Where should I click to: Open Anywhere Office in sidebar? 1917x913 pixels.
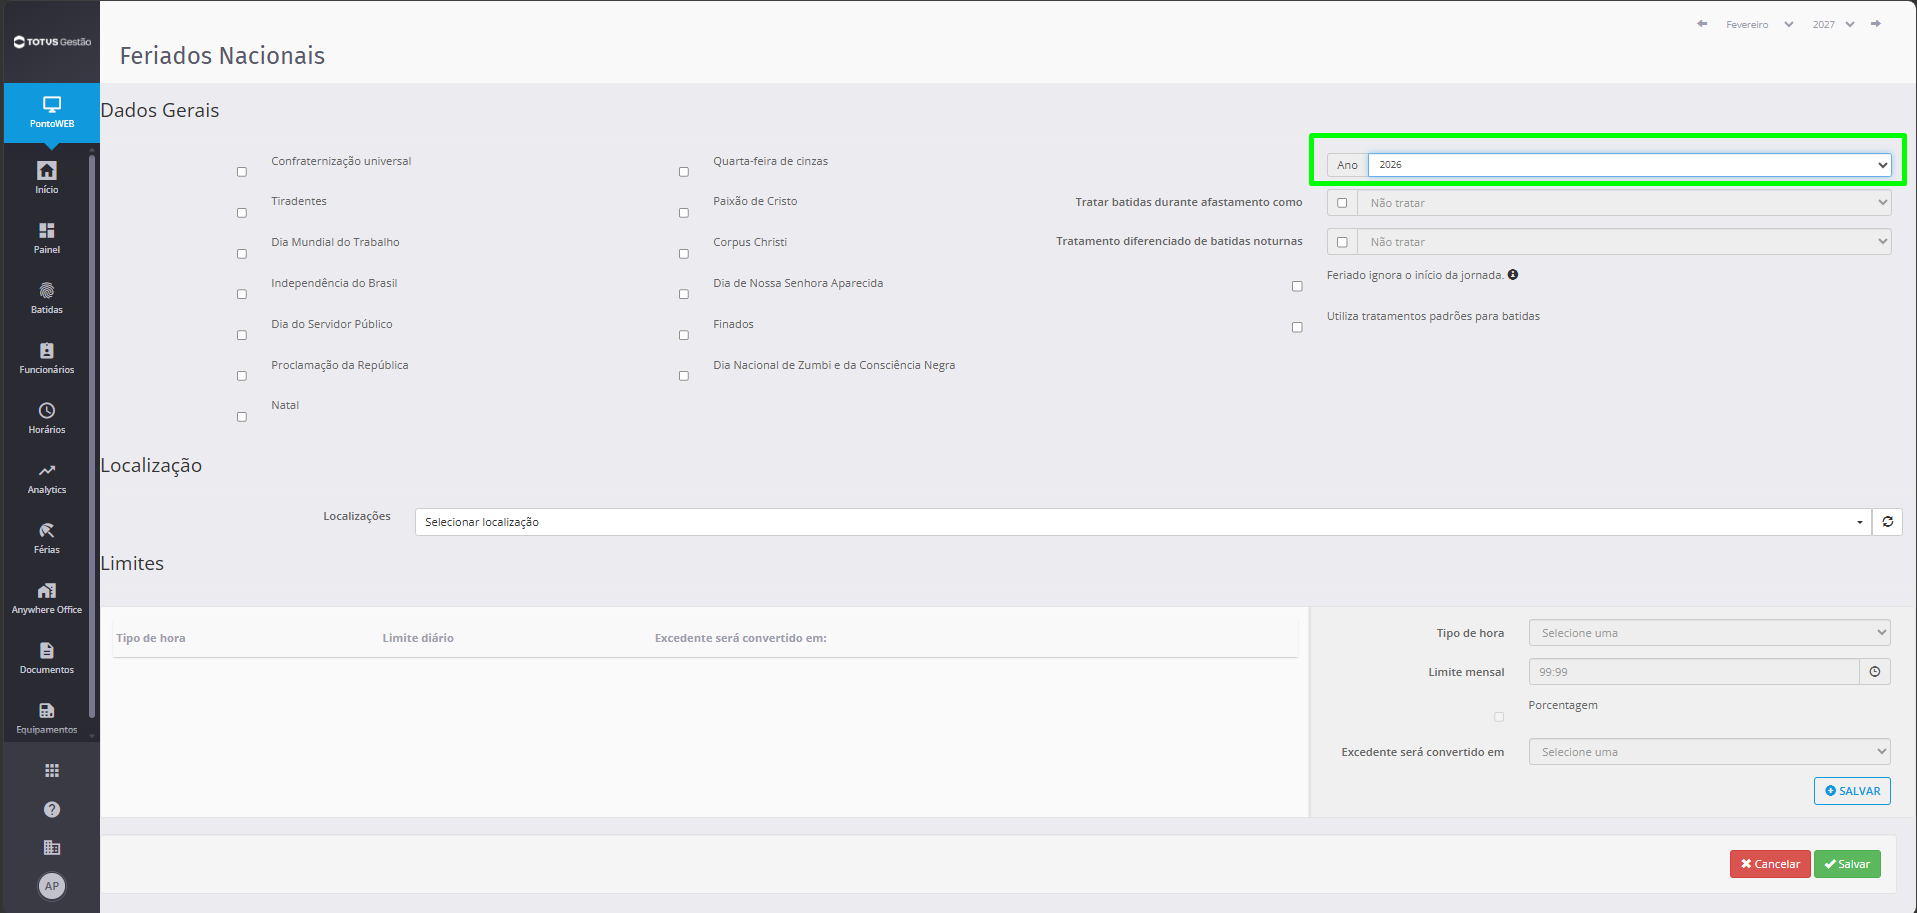pyautogui.click(x=47, y=597)
